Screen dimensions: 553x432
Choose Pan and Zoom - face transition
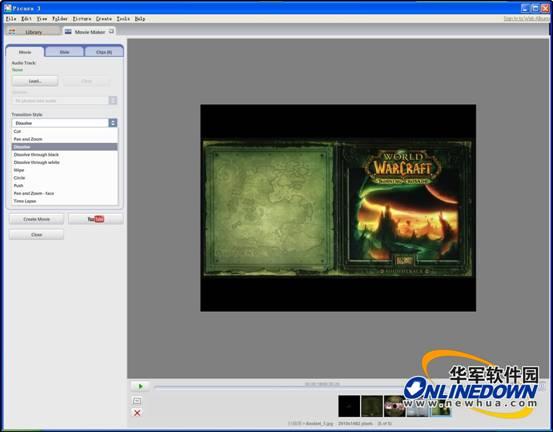(65, 193)
